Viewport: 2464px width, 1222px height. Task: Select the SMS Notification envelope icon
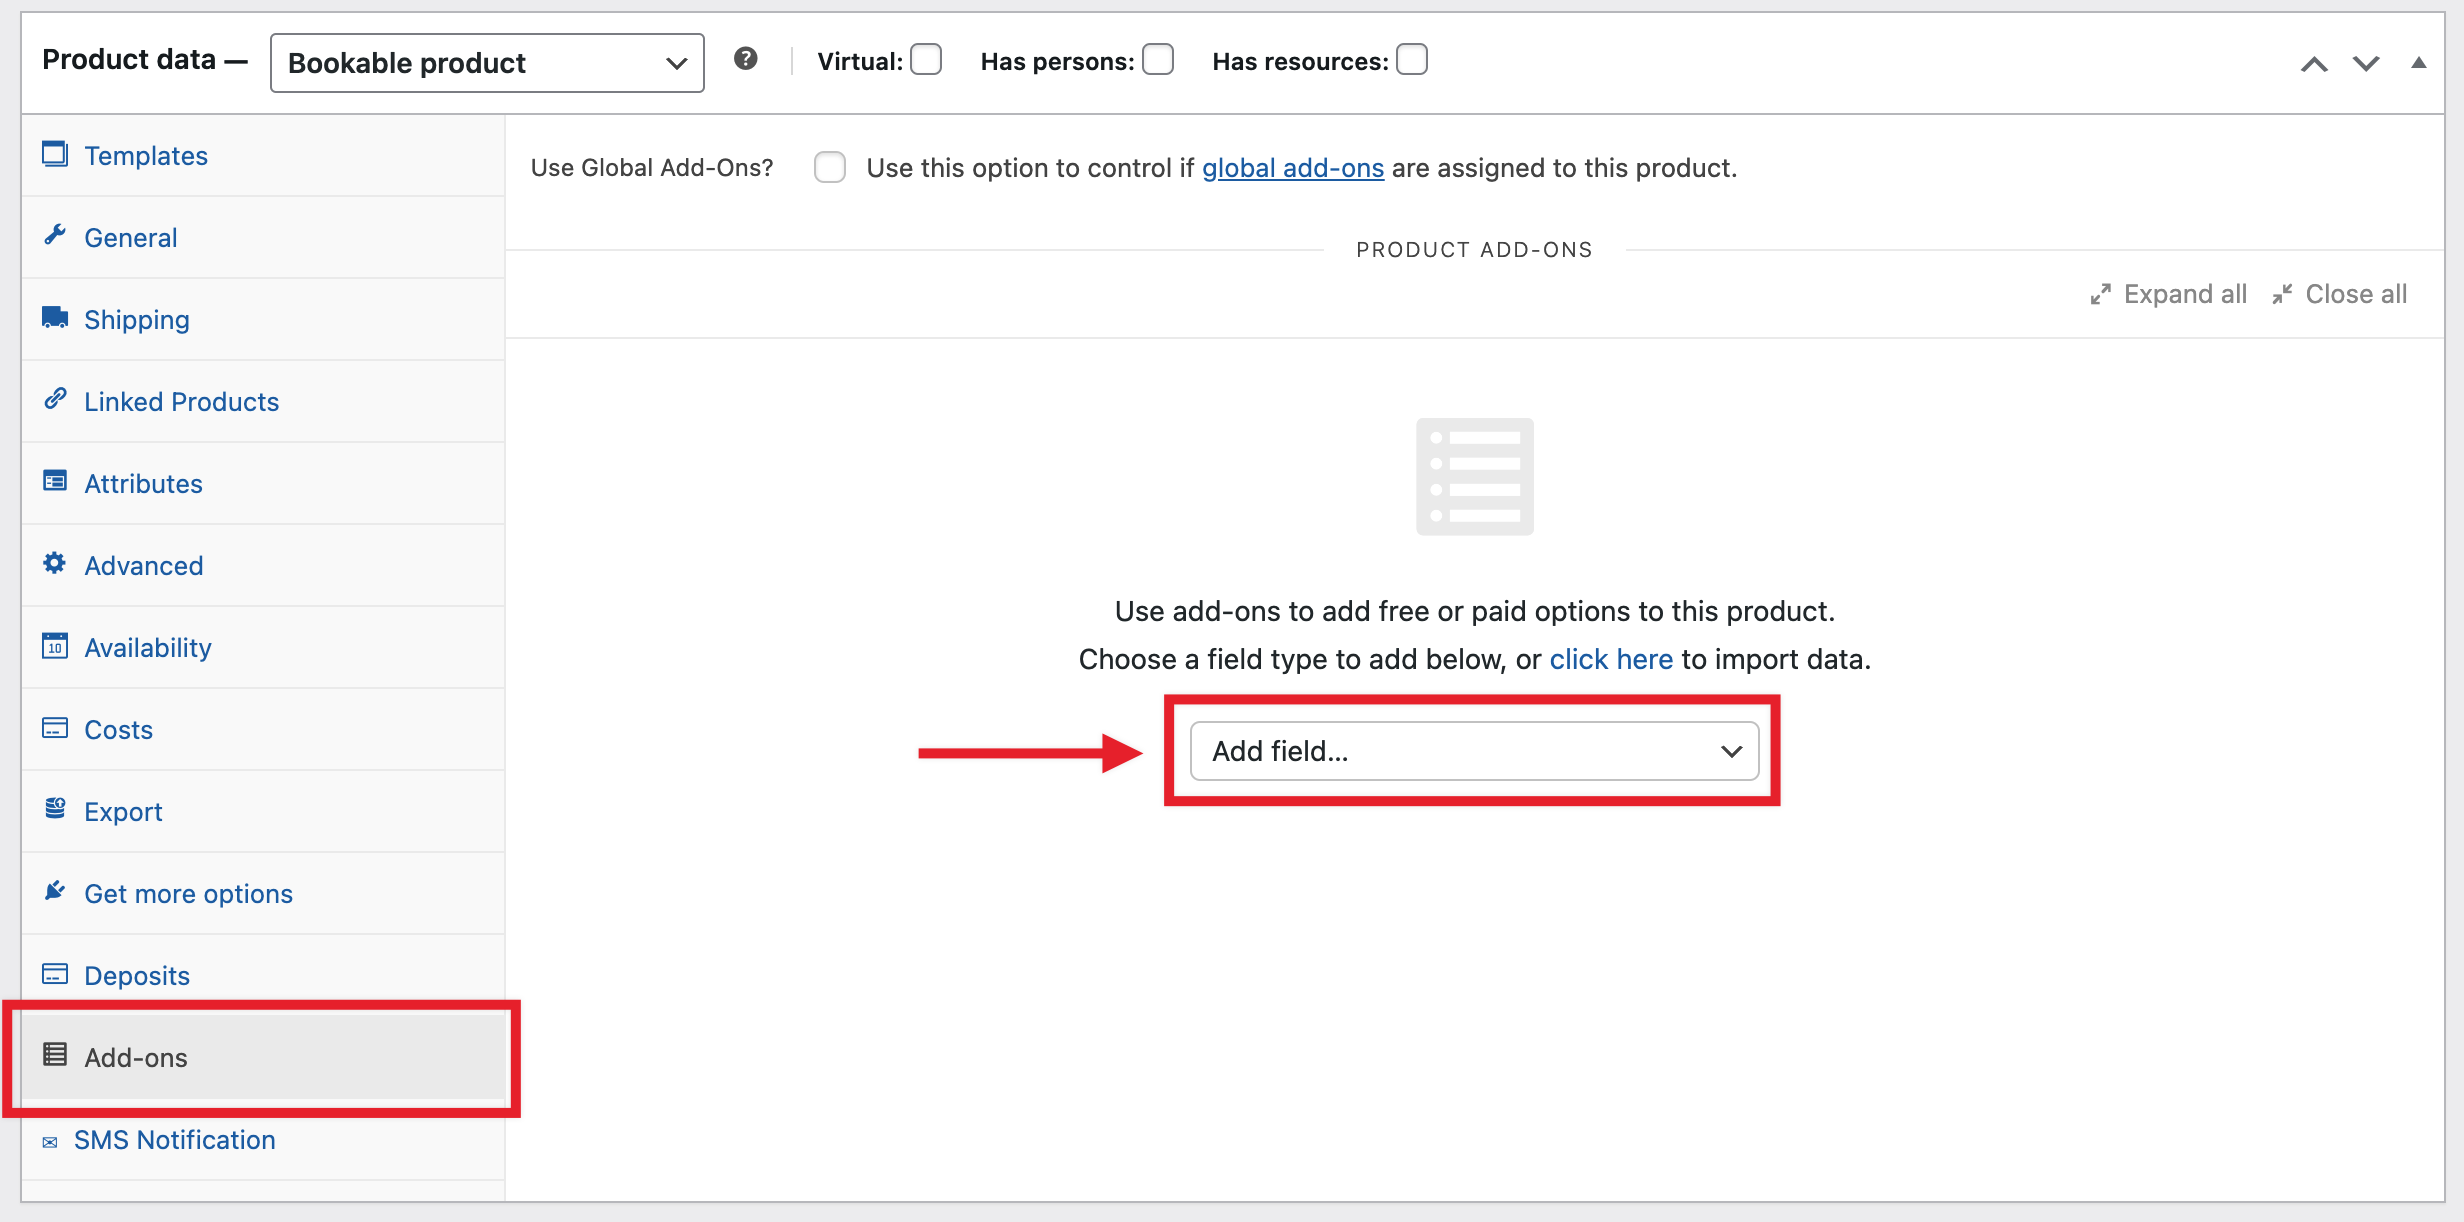pyautogui.click(x=50, y=1139)
